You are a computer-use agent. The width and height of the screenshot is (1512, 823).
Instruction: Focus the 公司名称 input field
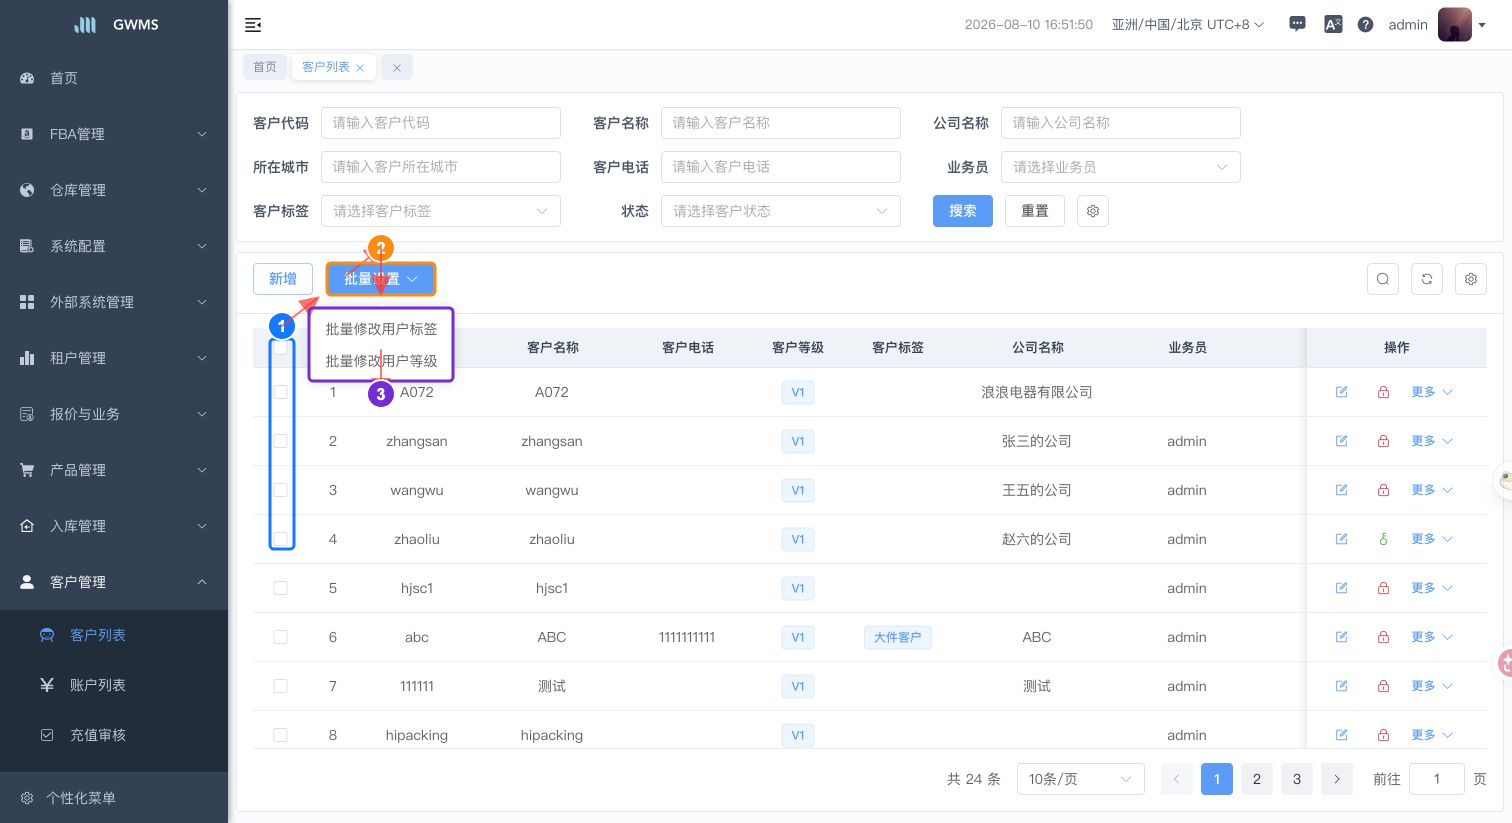(x=1121, y=123)
